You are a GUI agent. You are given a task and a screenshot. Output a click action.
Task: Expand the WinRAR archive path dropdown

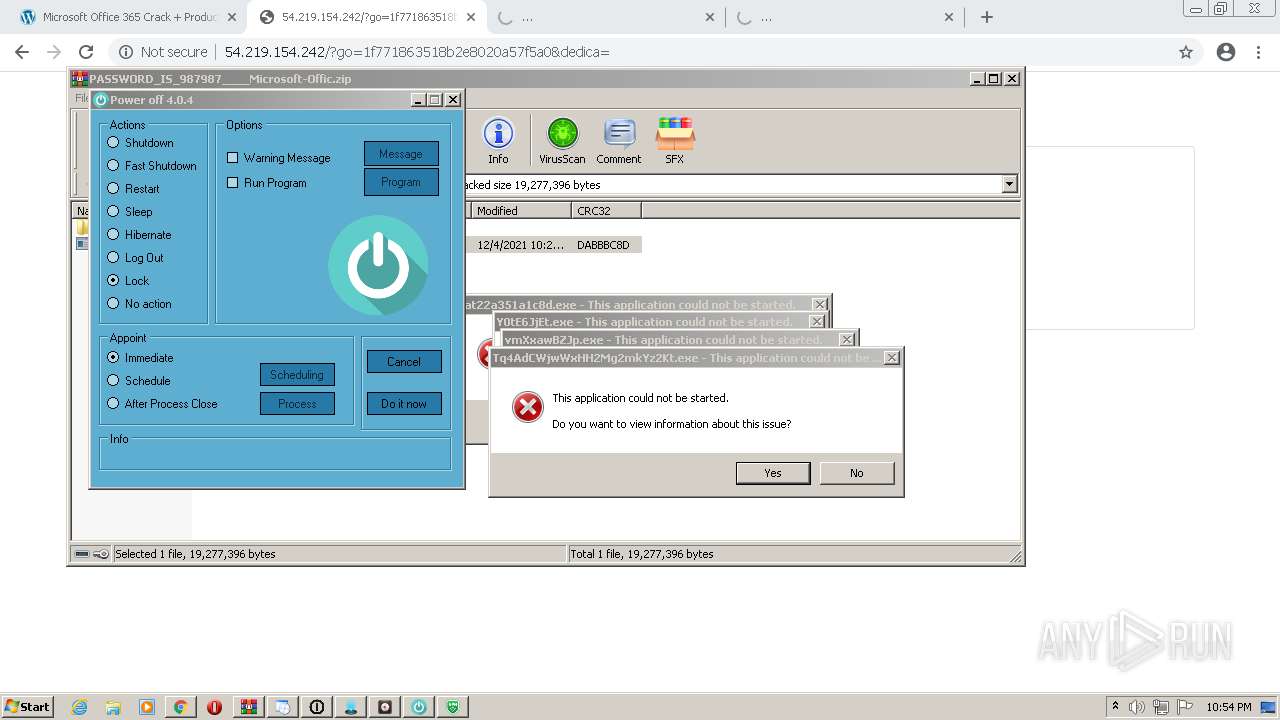pos(1009,184)
